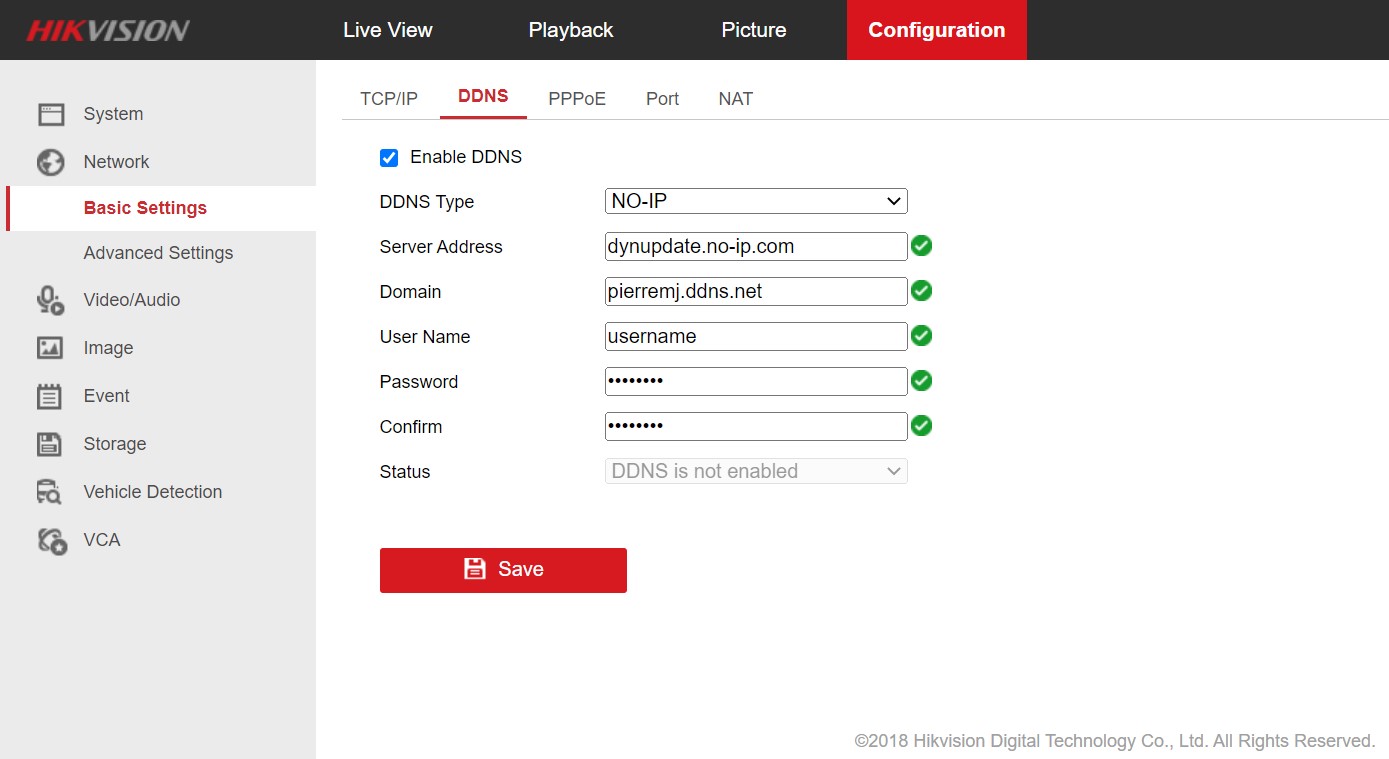Click the Image picture icon
The width and height of the screenshot is (1389, 759).
[50, 348]
